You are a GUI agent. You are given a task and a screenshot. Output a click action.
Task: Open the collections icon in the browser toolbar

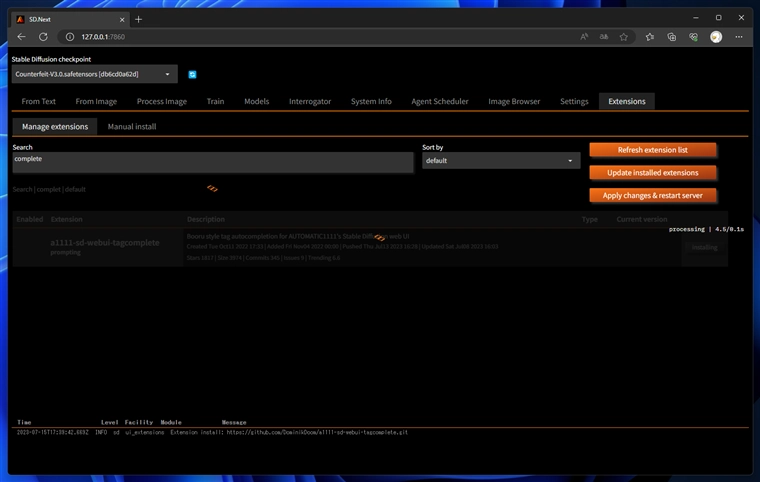pyautogui.click(x=671, y=37)
